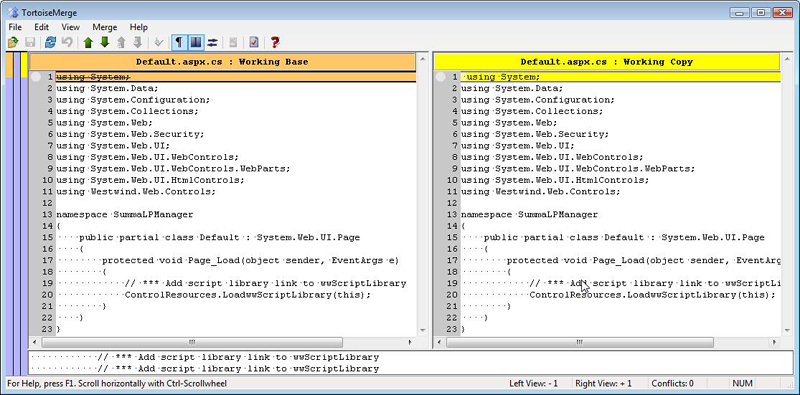Click line 1 state marker in Working Base
Viewport: 800px width, 395px height.
(x=36, y=77)
